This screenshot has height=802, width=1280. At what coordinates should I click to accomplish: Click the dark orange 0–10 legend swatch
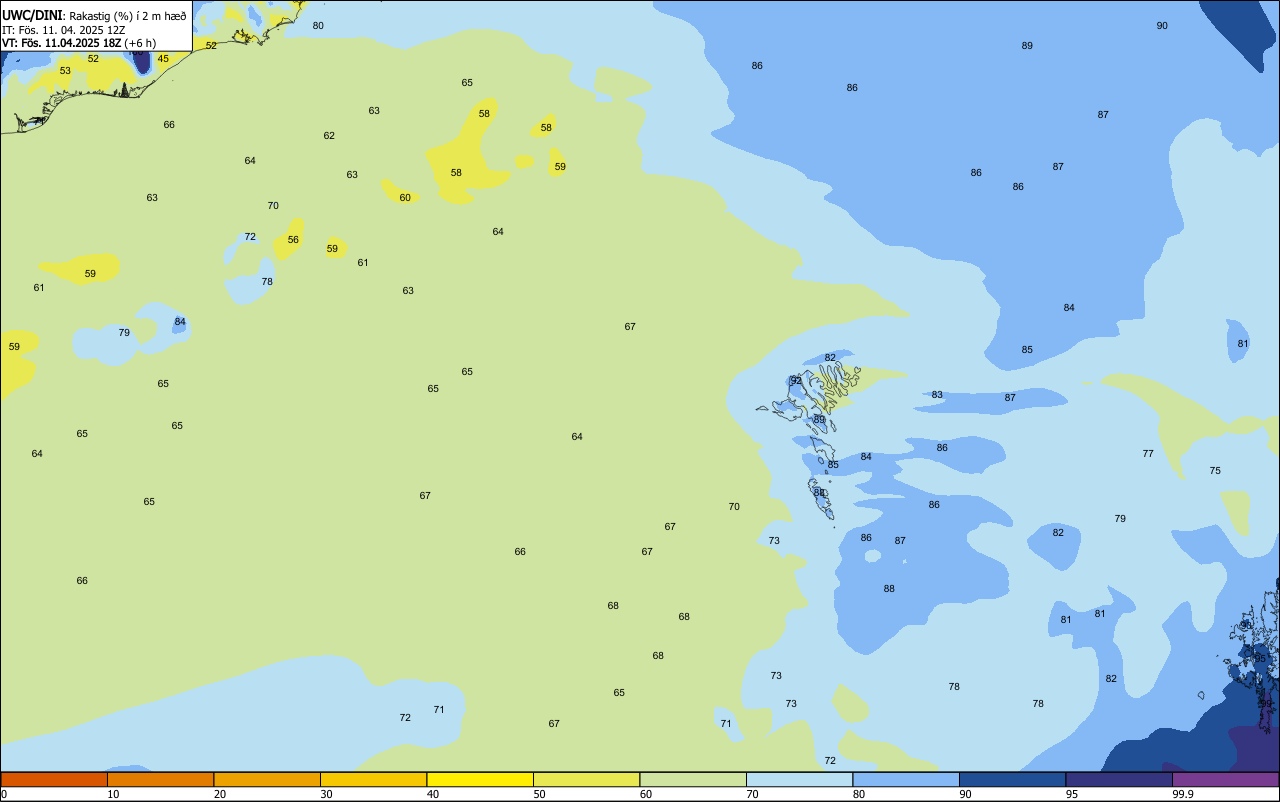[x=54, y=779]
